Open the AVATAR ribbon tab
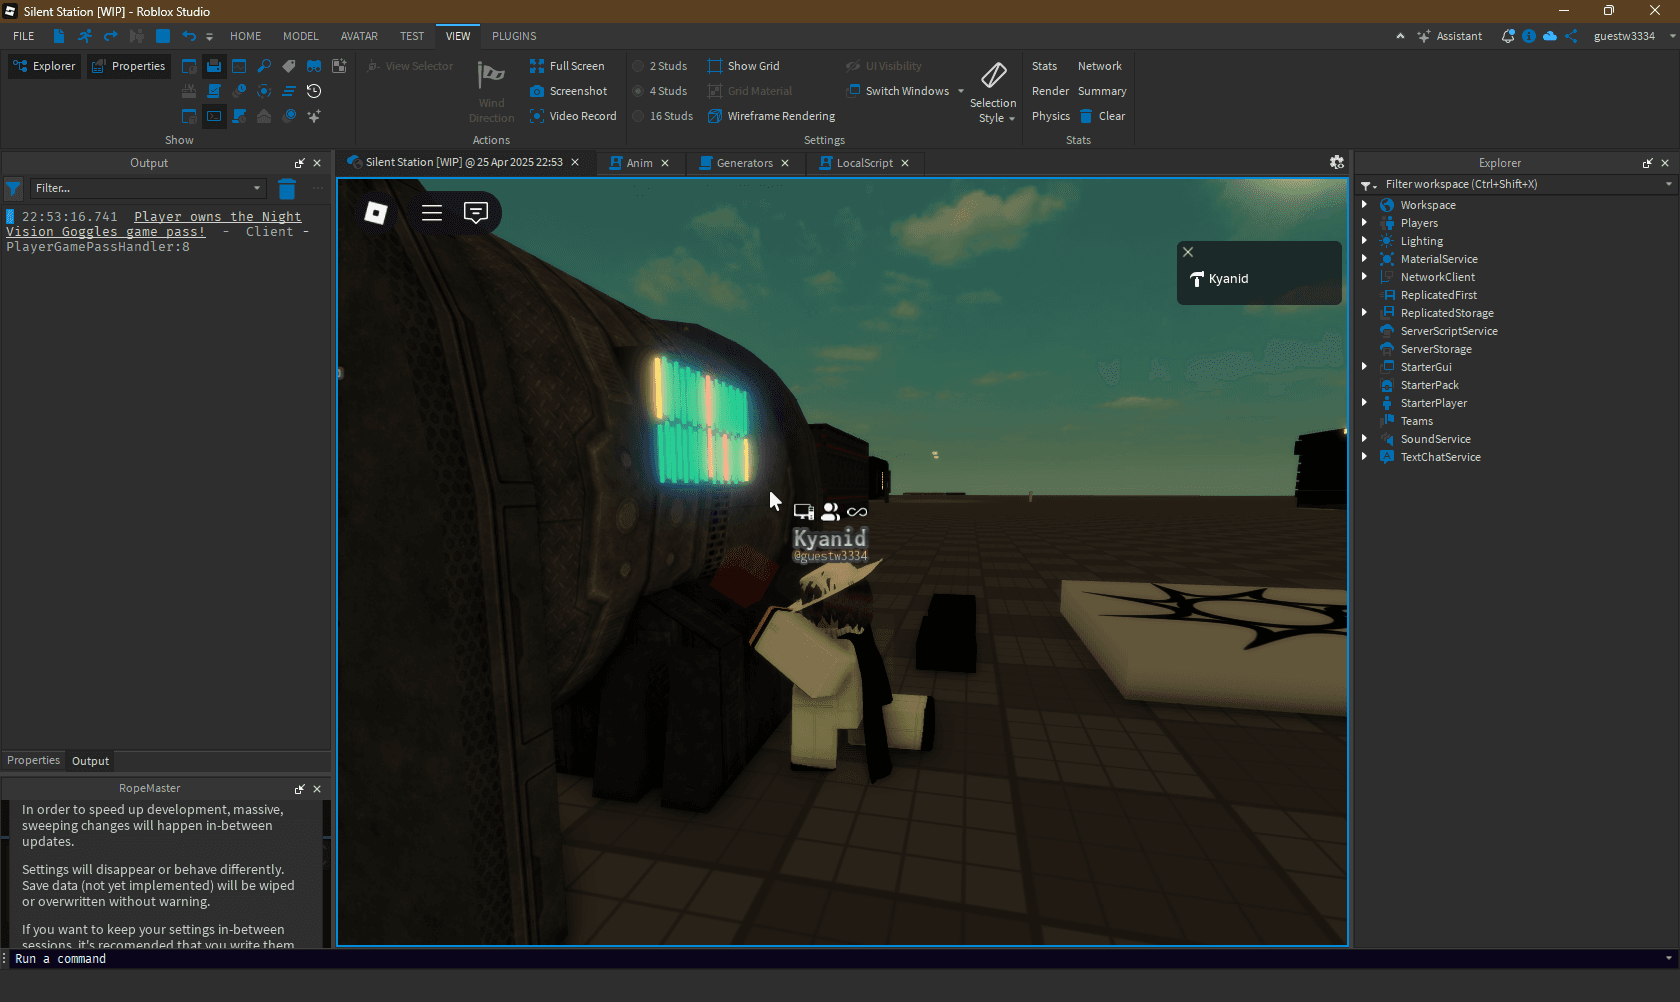 click(359, 36)
